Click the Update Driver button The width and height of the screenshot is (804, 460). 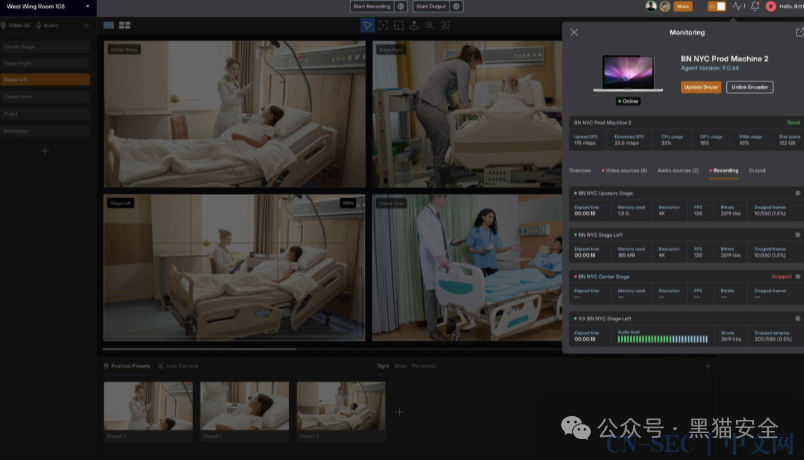[700, 87]
